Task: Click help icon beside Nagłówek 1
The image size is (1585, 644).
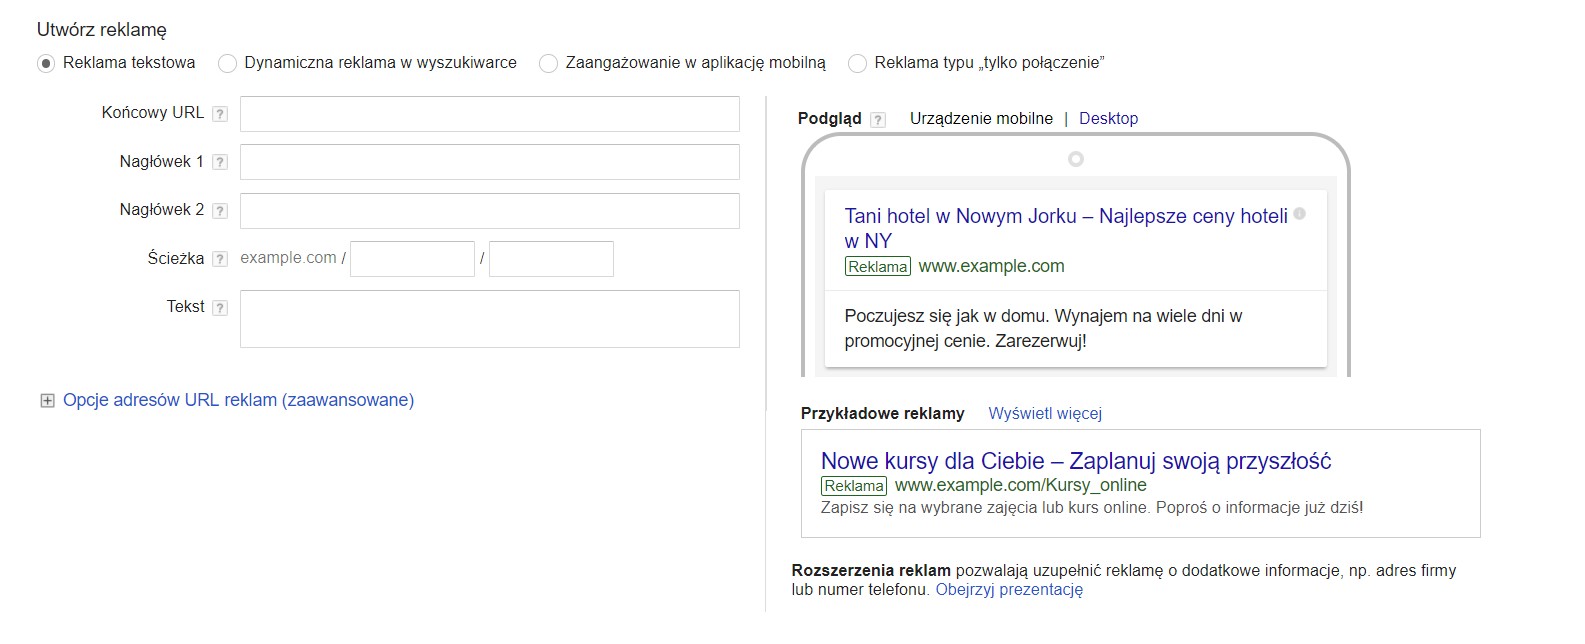Action: [220, 162]
